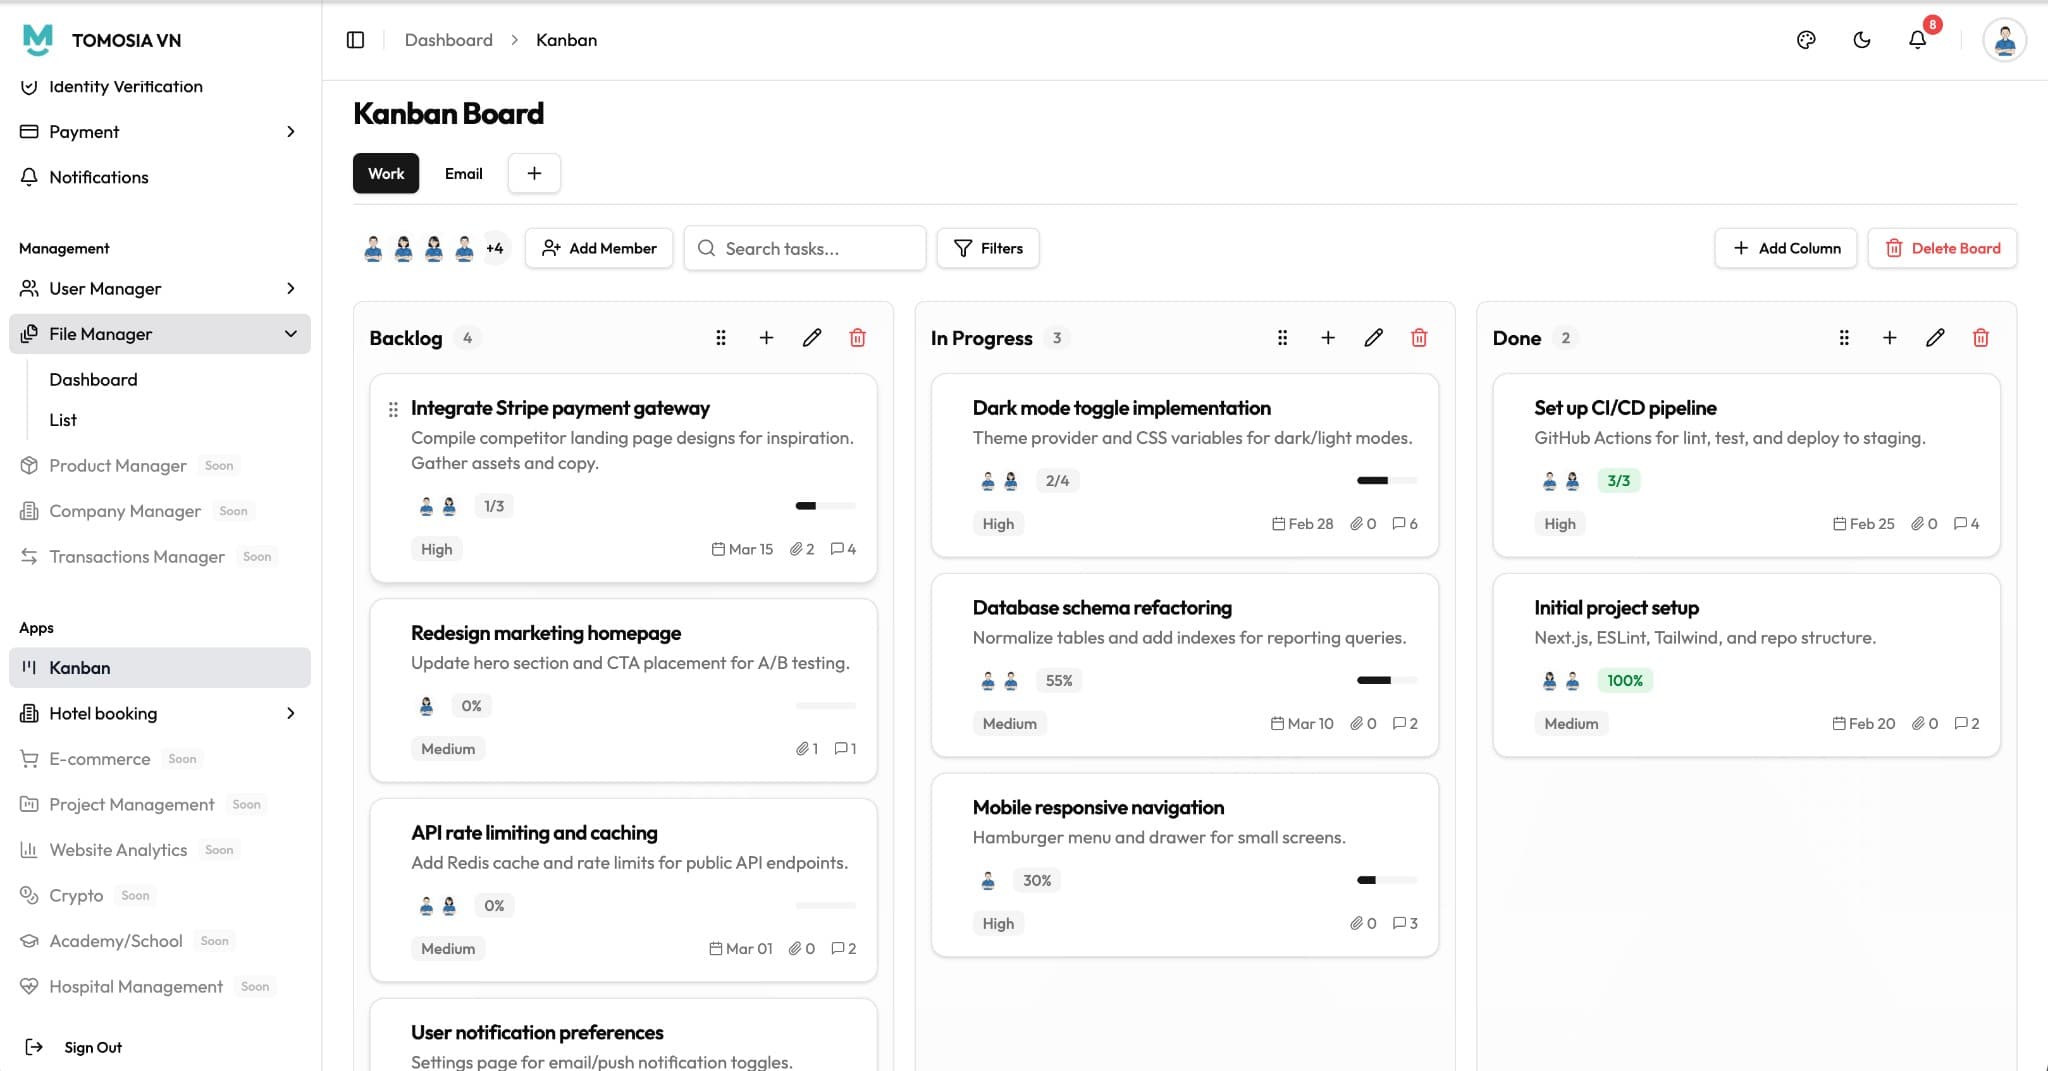This screenshot has height=1071, width=2048.
Task: Delete the Backlog column trash icon
Action: [857, 338]
